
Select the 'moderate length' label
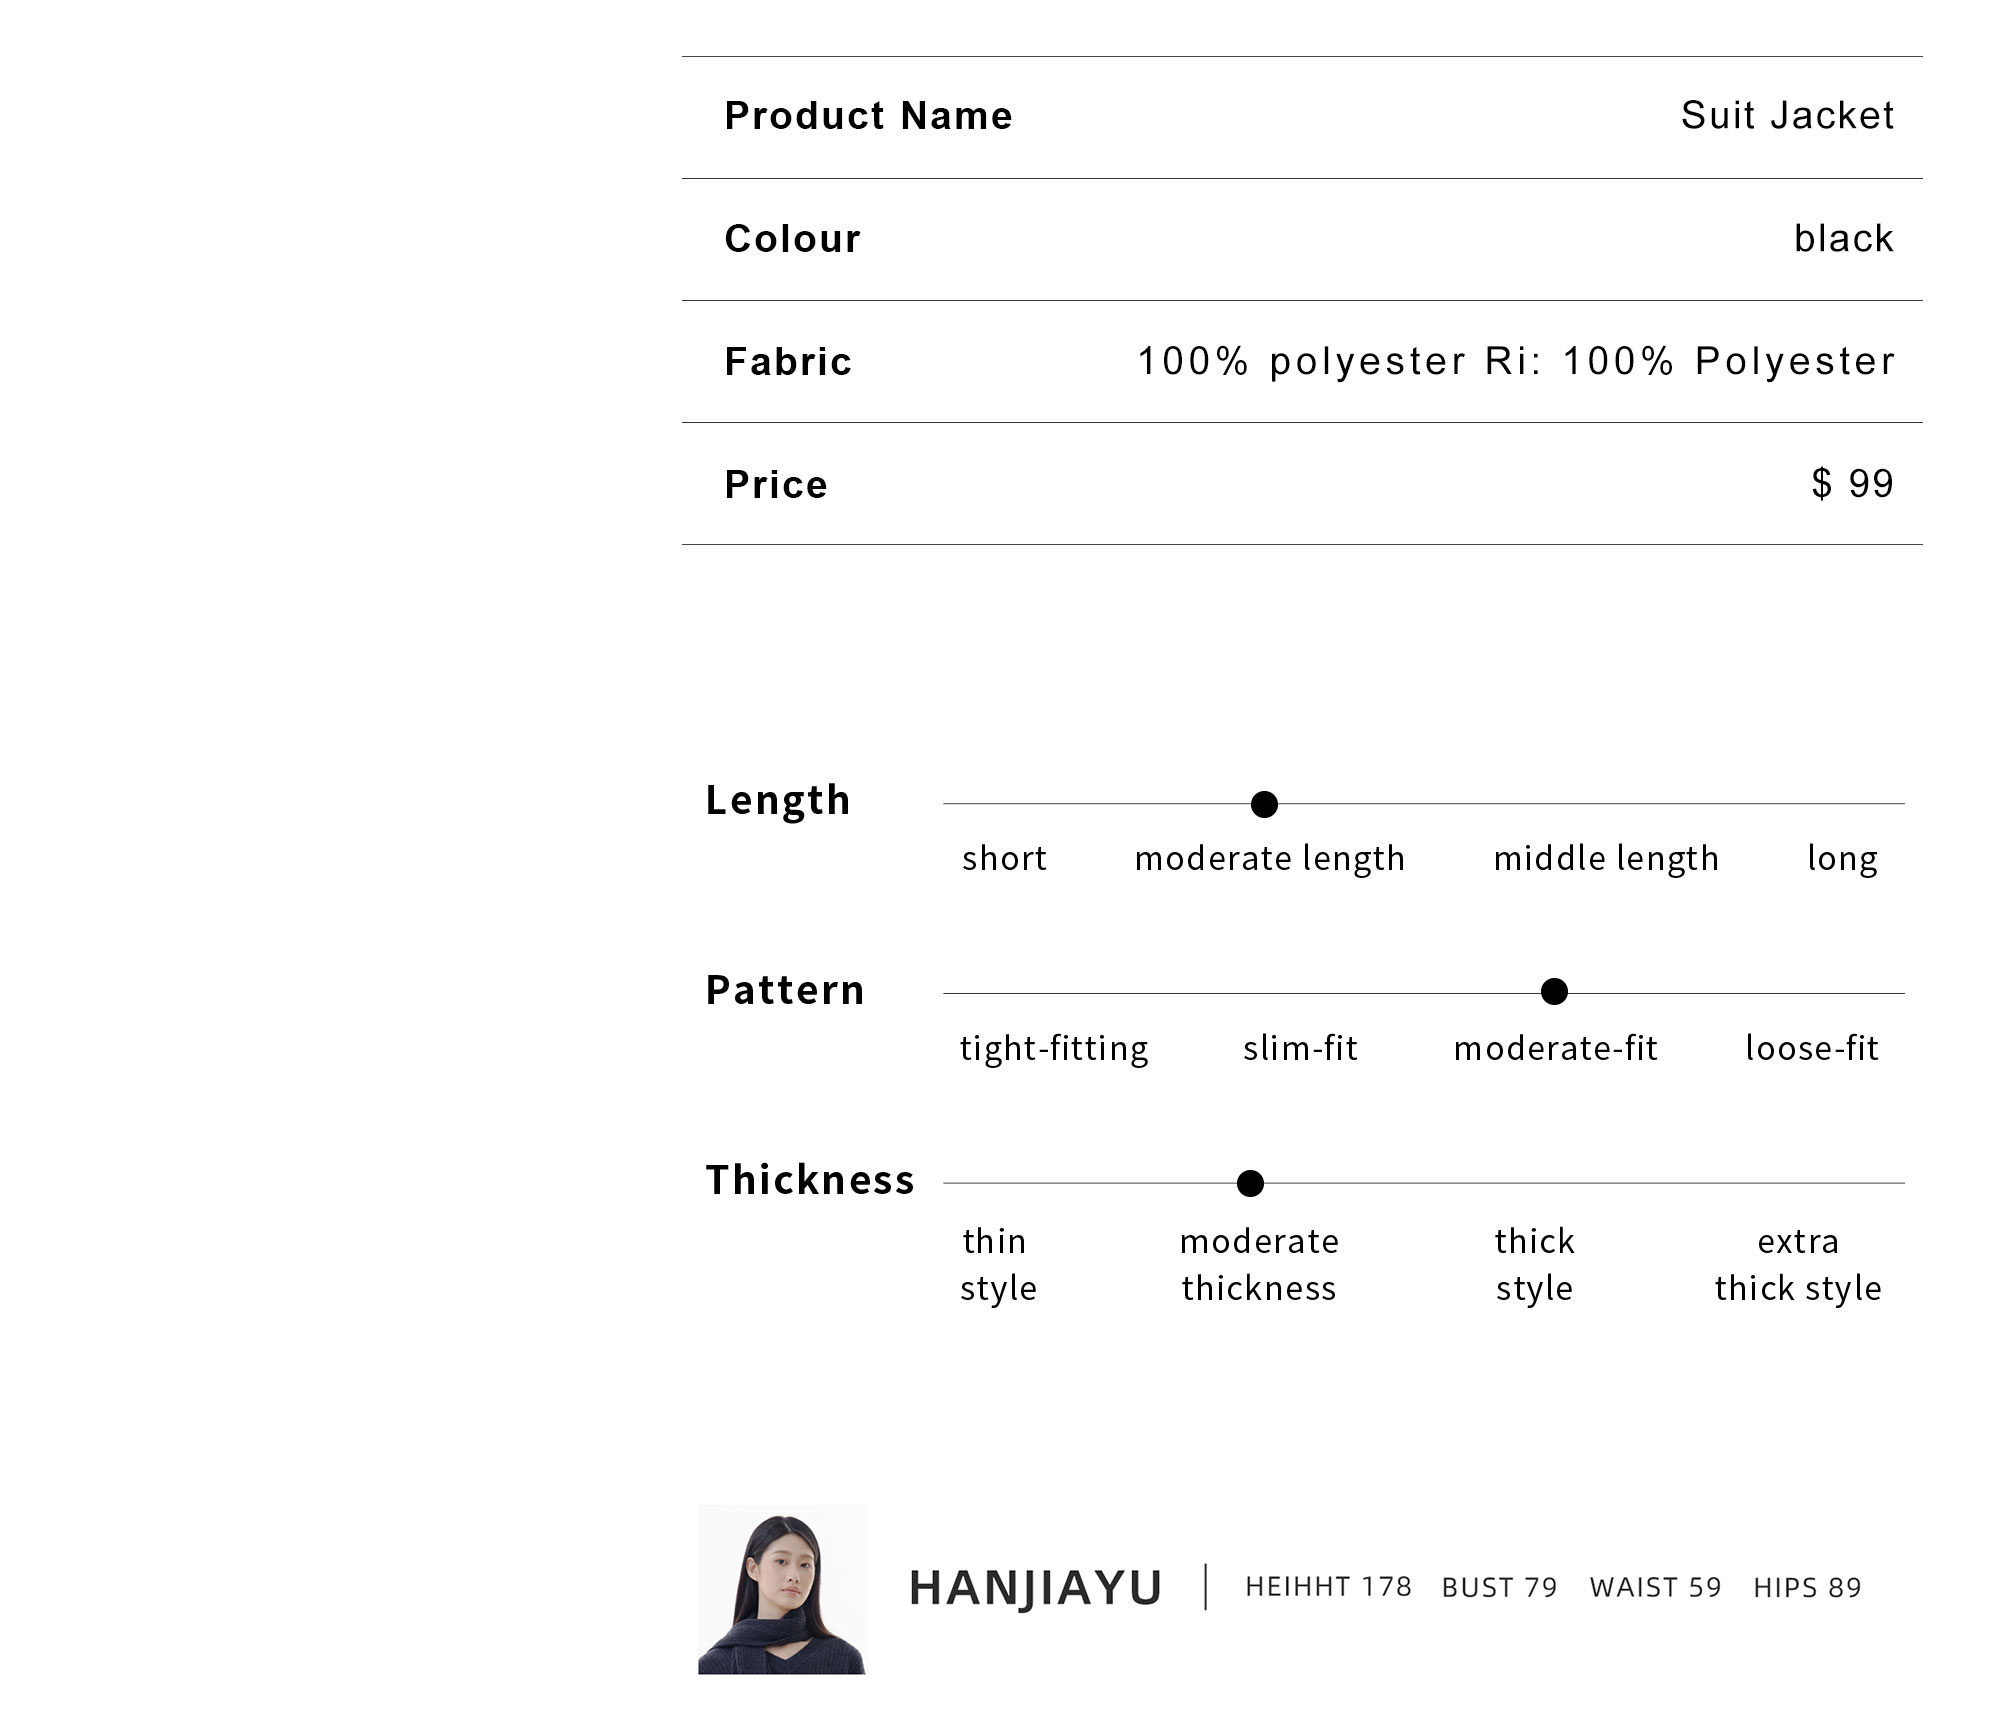coord(1270,860)
